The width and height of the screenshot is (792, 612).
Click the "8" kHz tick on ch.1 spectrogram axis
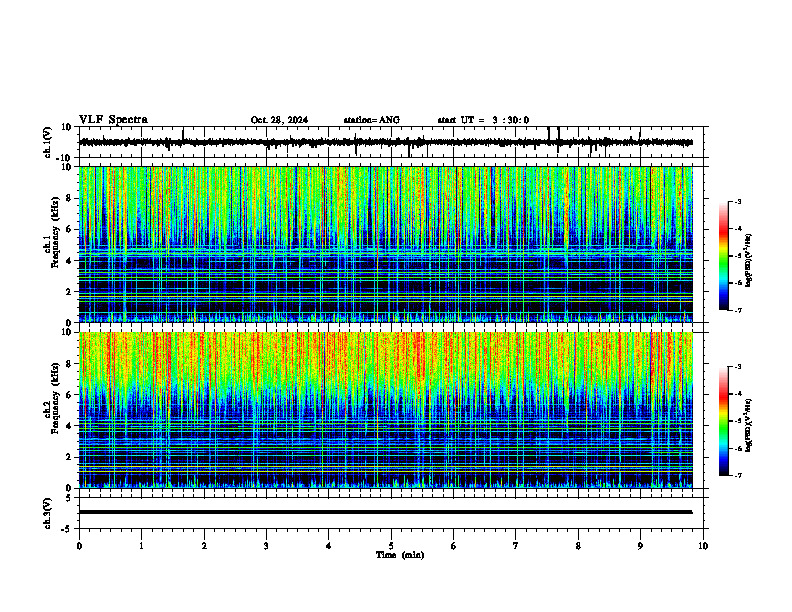[70, 198]
